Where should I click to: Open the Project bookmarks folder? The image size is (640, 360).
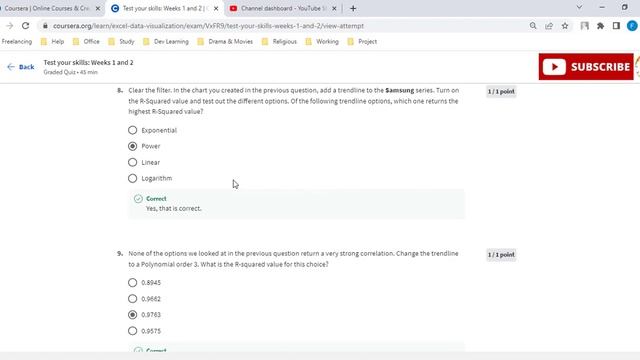point(362,42)
